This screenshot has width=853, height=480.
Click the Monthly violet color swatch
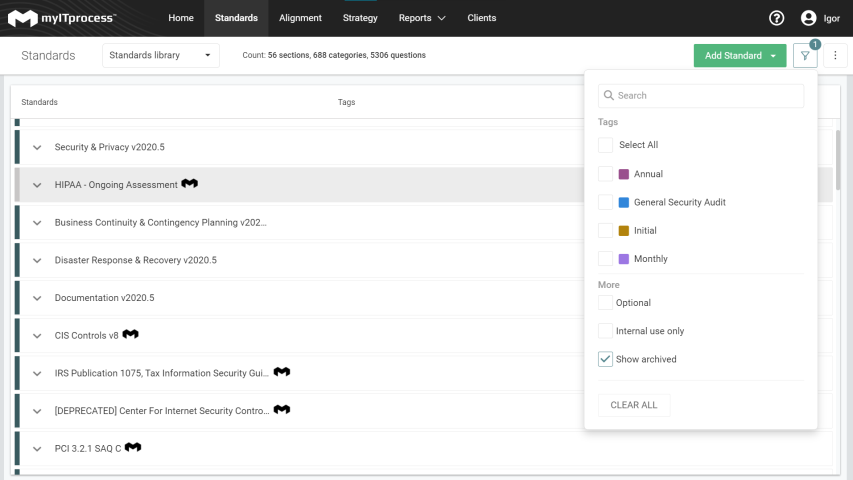tap(624, 259)
